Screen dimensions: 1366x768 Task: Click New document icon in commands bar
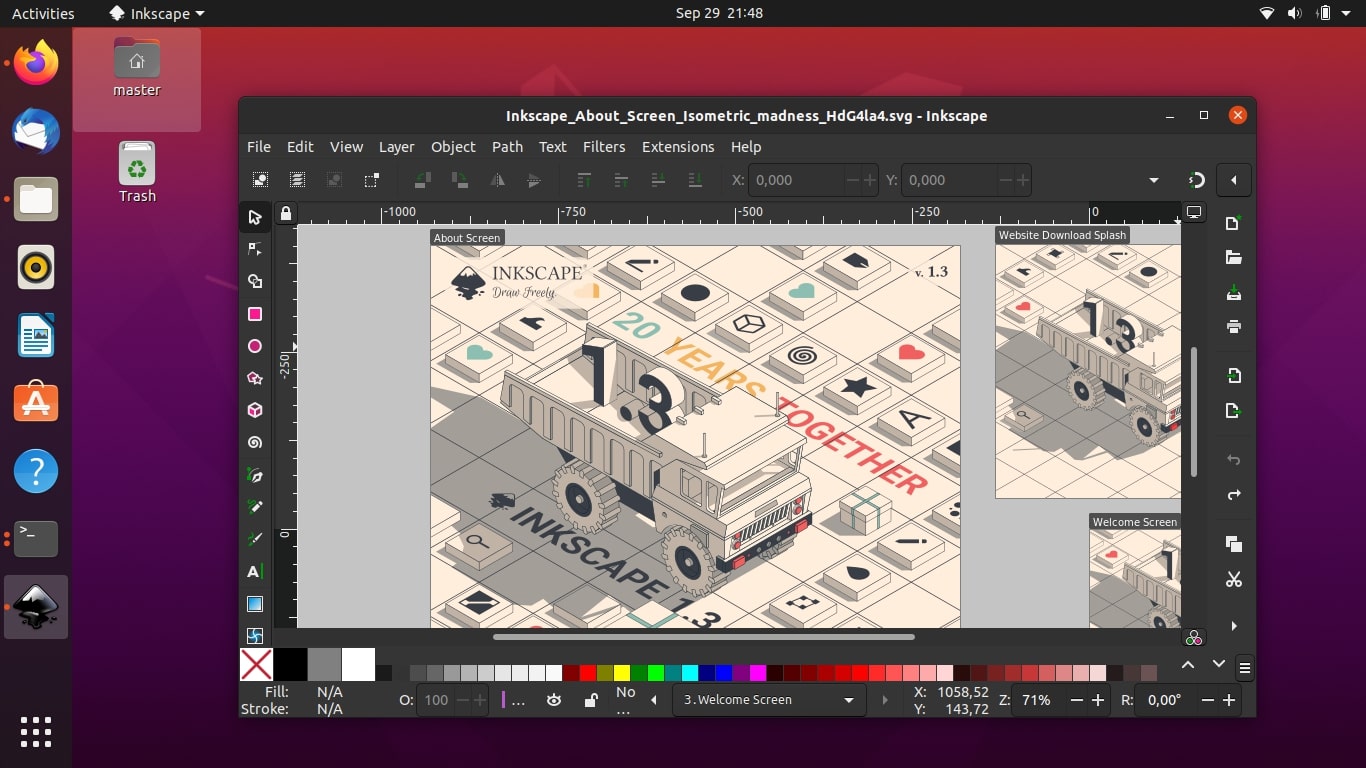coord(1234,223)
